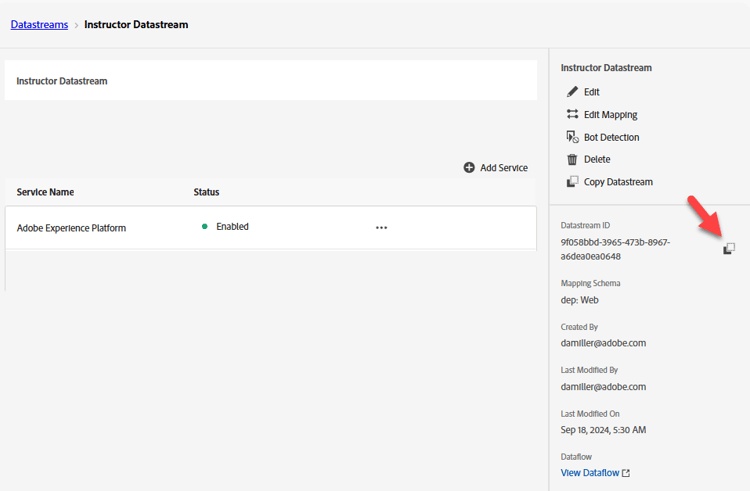750x491 pixels.
Task: Click the Enabled status text
Action: 232,227
